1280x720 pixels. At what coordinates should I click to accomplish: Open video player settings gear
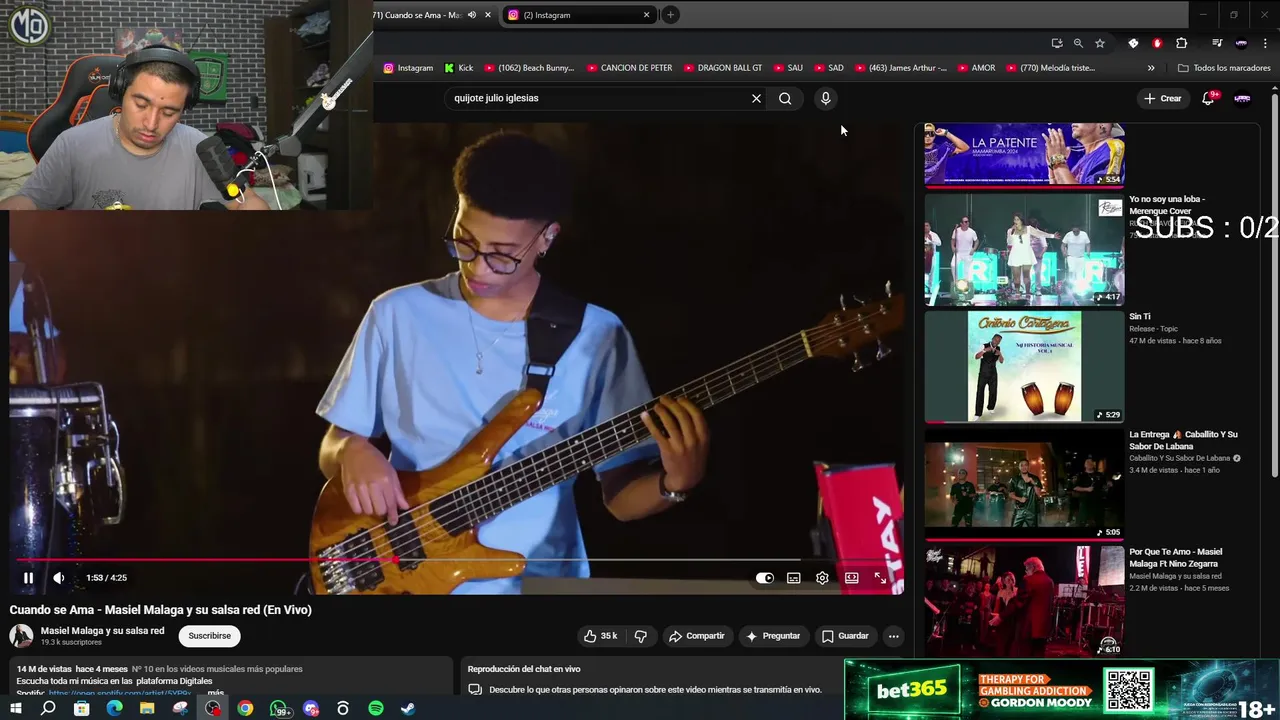(822, 578)
